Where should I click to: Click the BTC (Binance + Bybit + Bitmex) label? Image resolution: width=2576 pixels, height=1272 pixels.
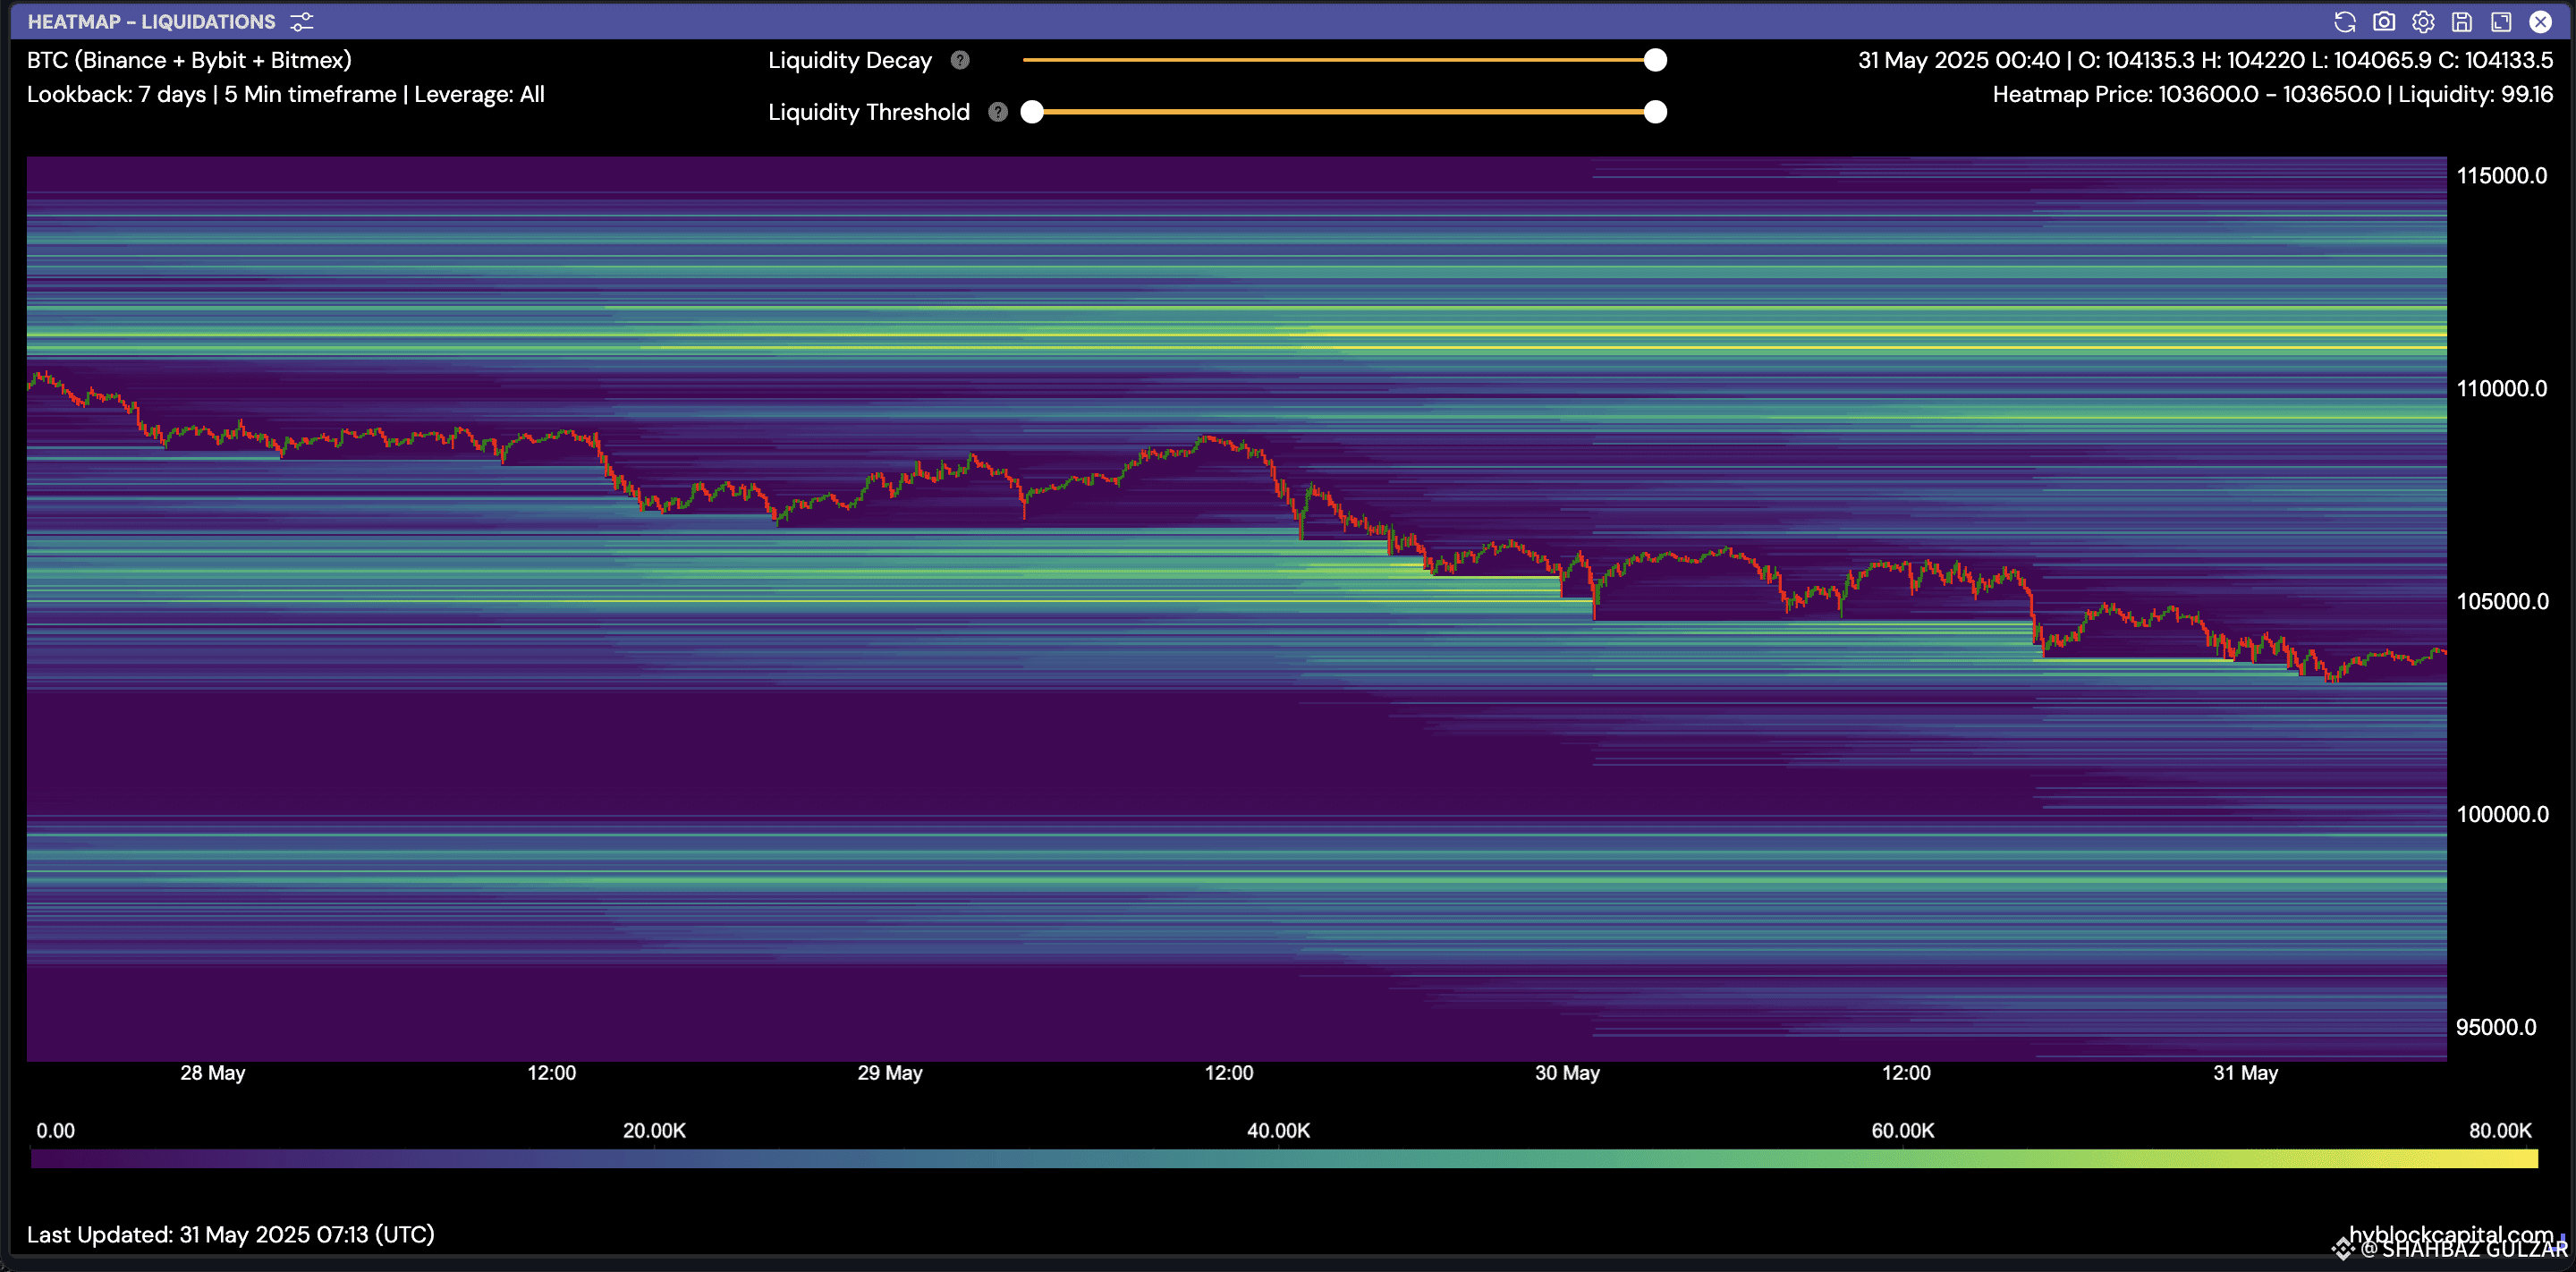(189, 60)
